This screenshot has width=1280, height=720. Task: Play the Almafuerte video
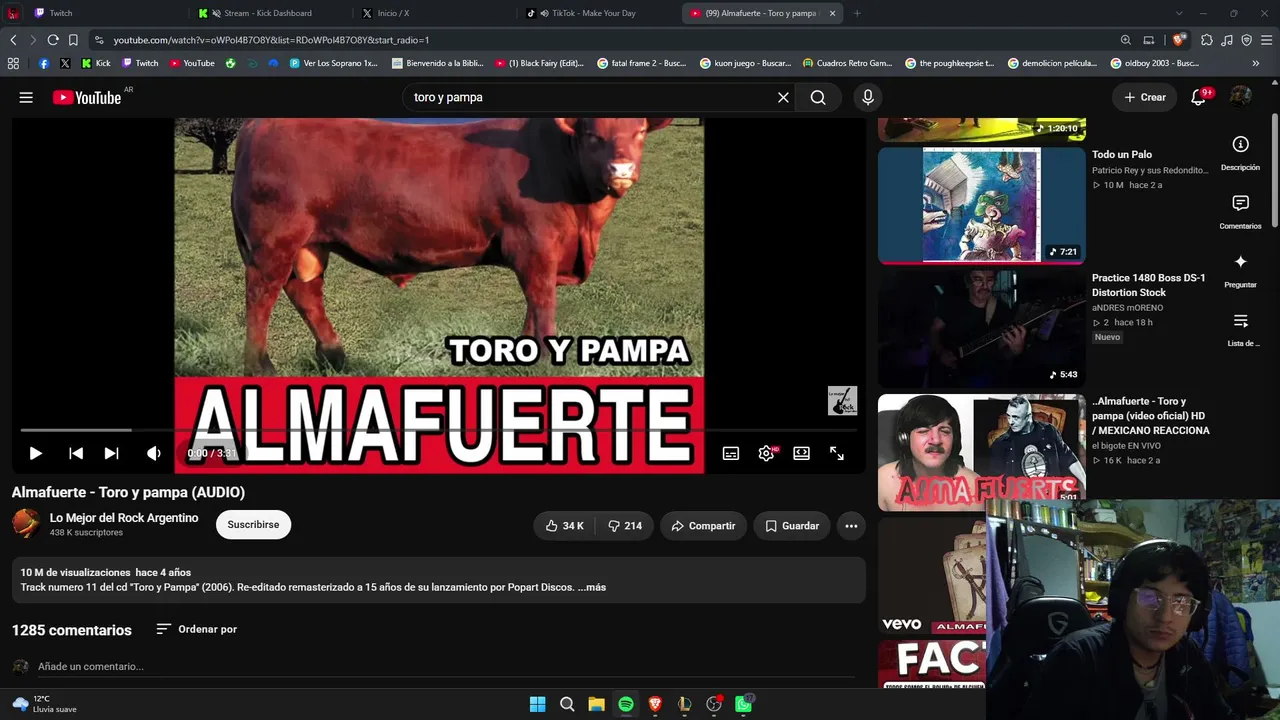coord(35,453)
